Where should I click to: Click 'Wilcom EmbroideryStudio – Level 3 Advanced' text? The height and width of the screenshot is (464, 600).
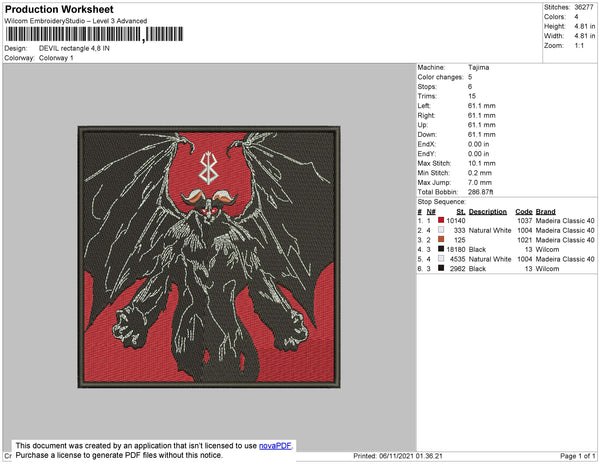[76, 21]
